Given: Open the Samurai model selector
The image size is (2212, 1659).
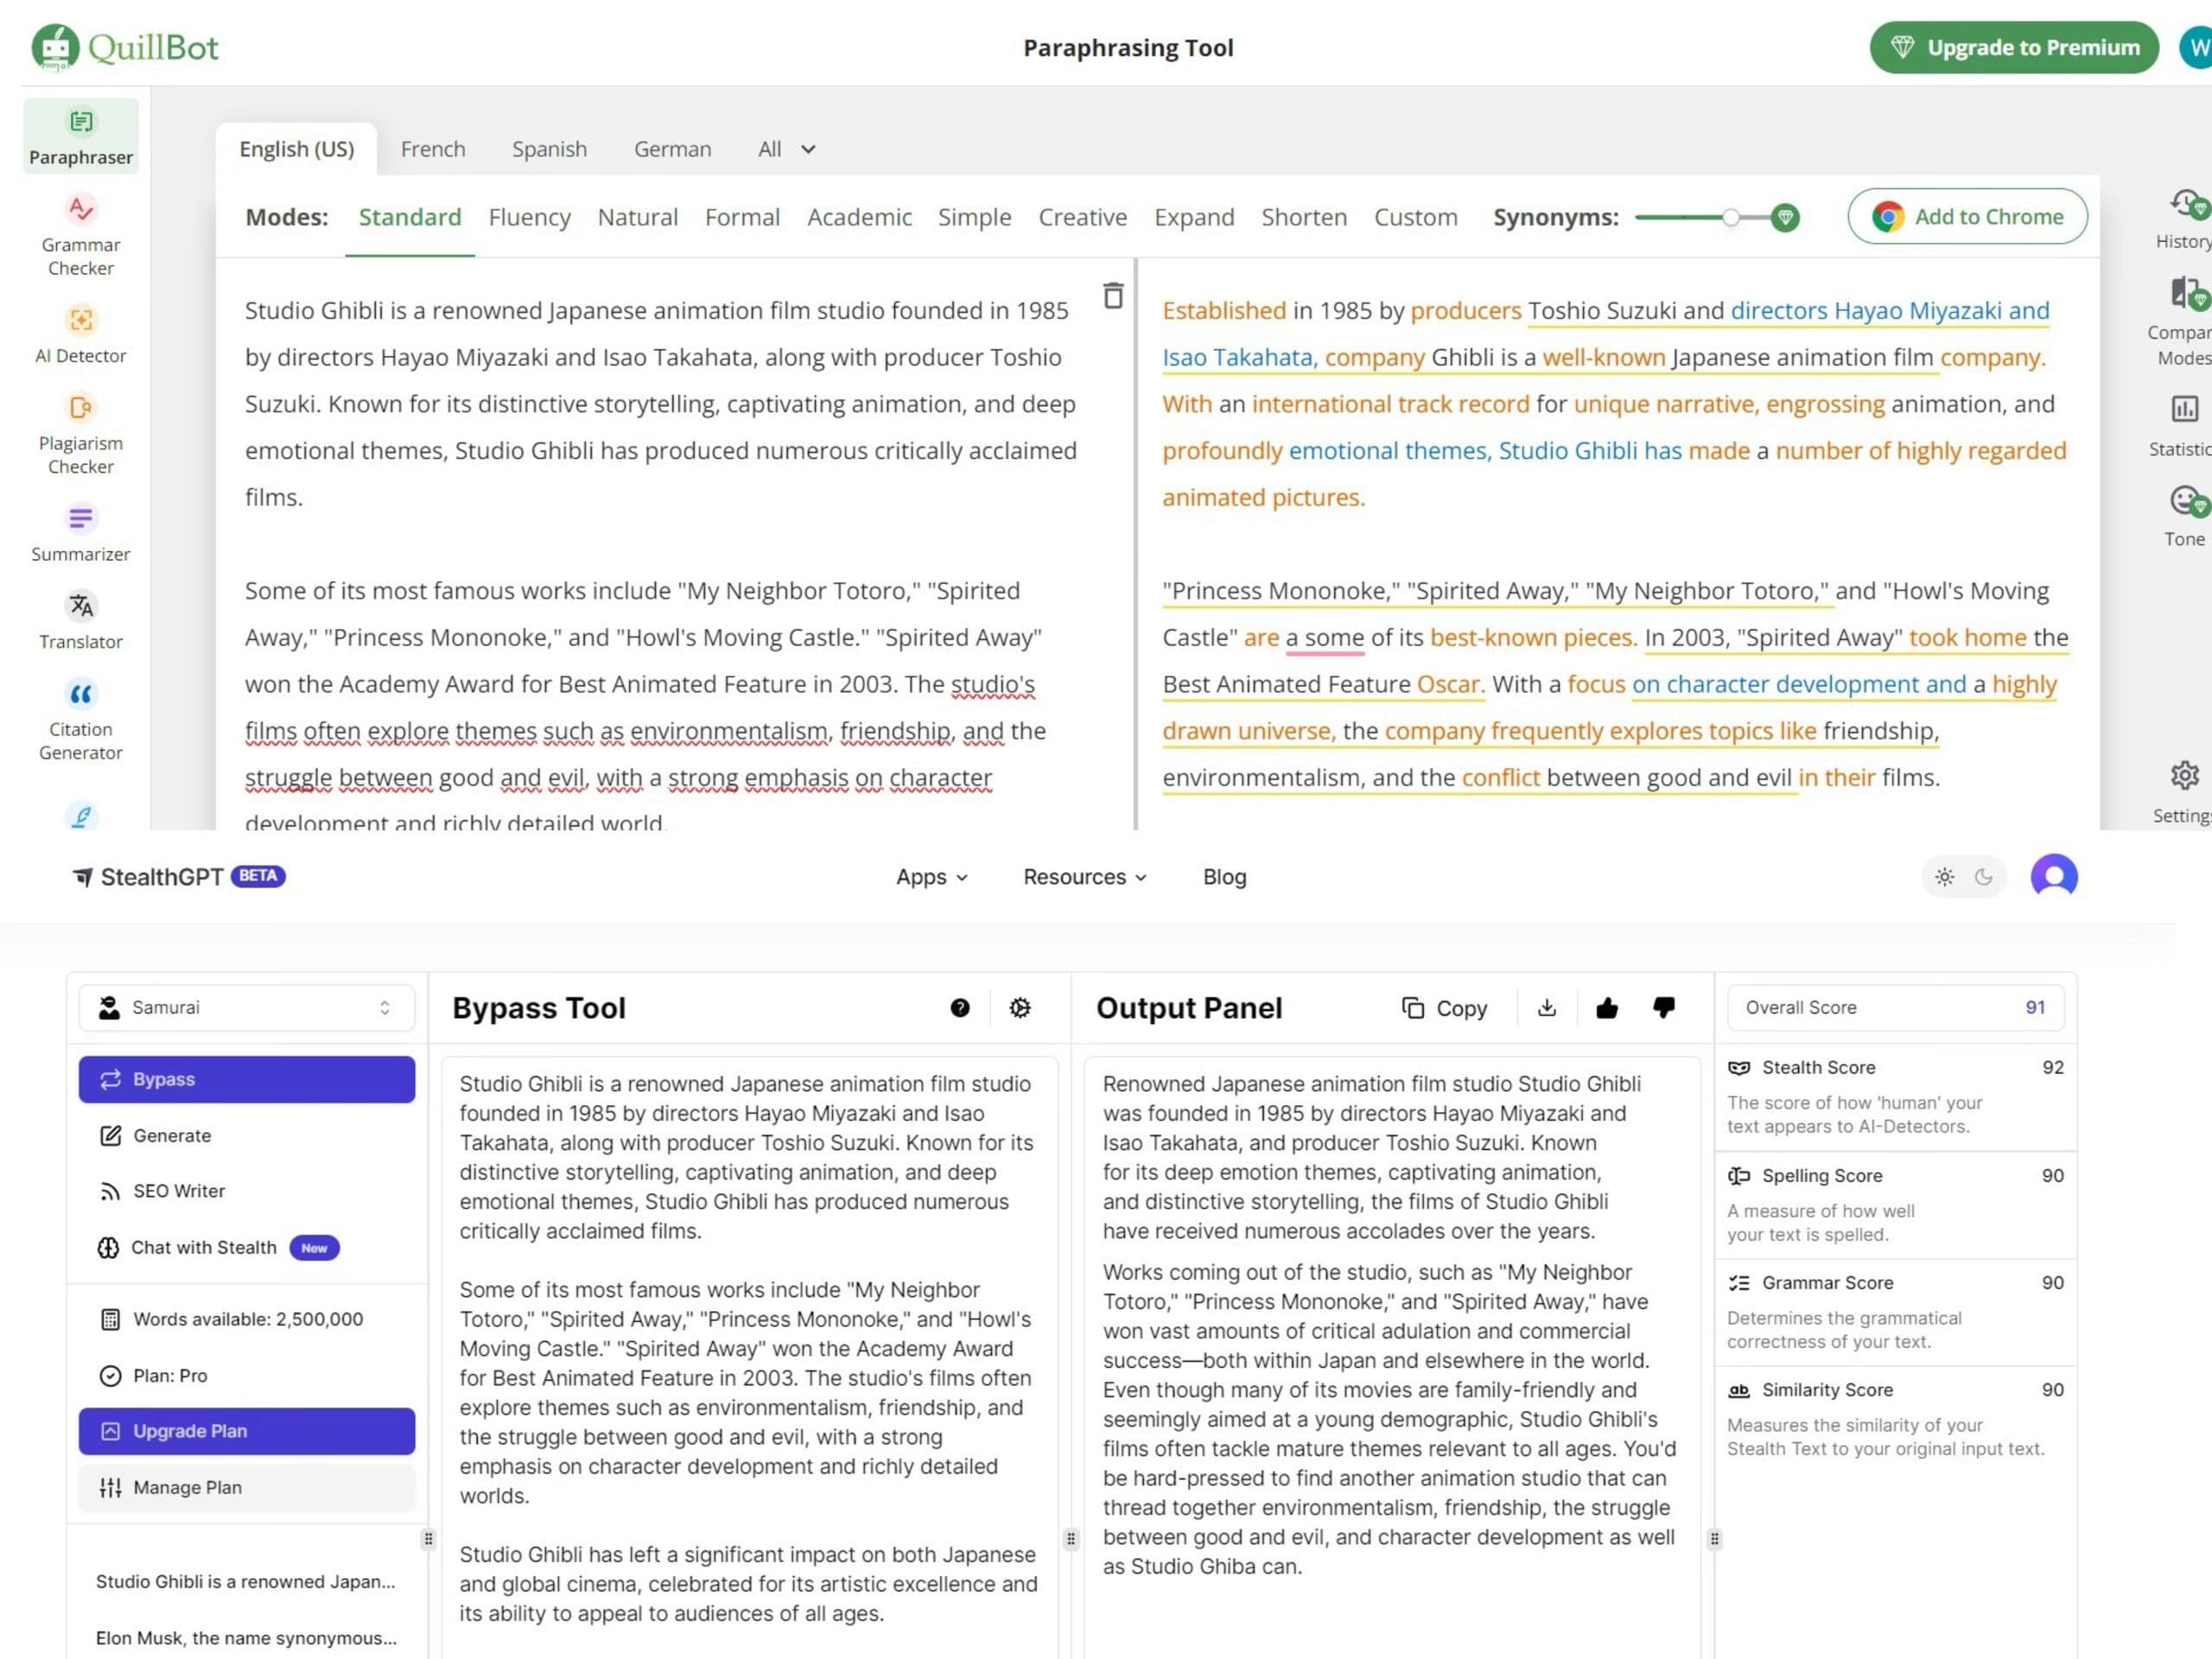Looking at the screenshot, I should click(x=246, y=1007).
